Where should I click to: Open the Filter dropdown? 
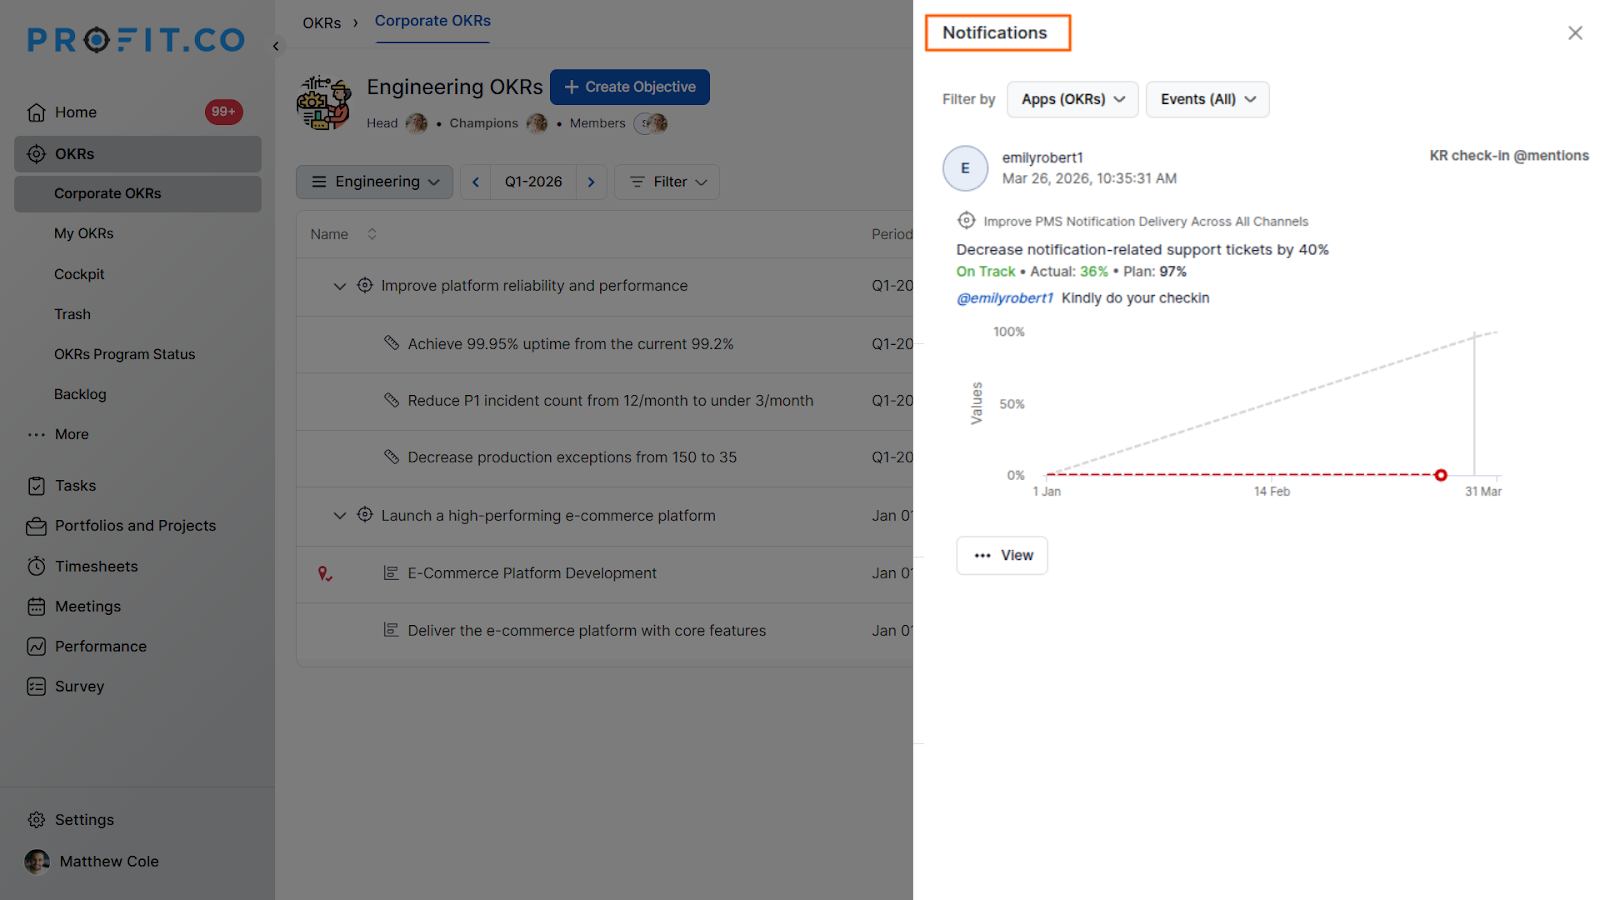pyautogui.click(x=667, y=182)
